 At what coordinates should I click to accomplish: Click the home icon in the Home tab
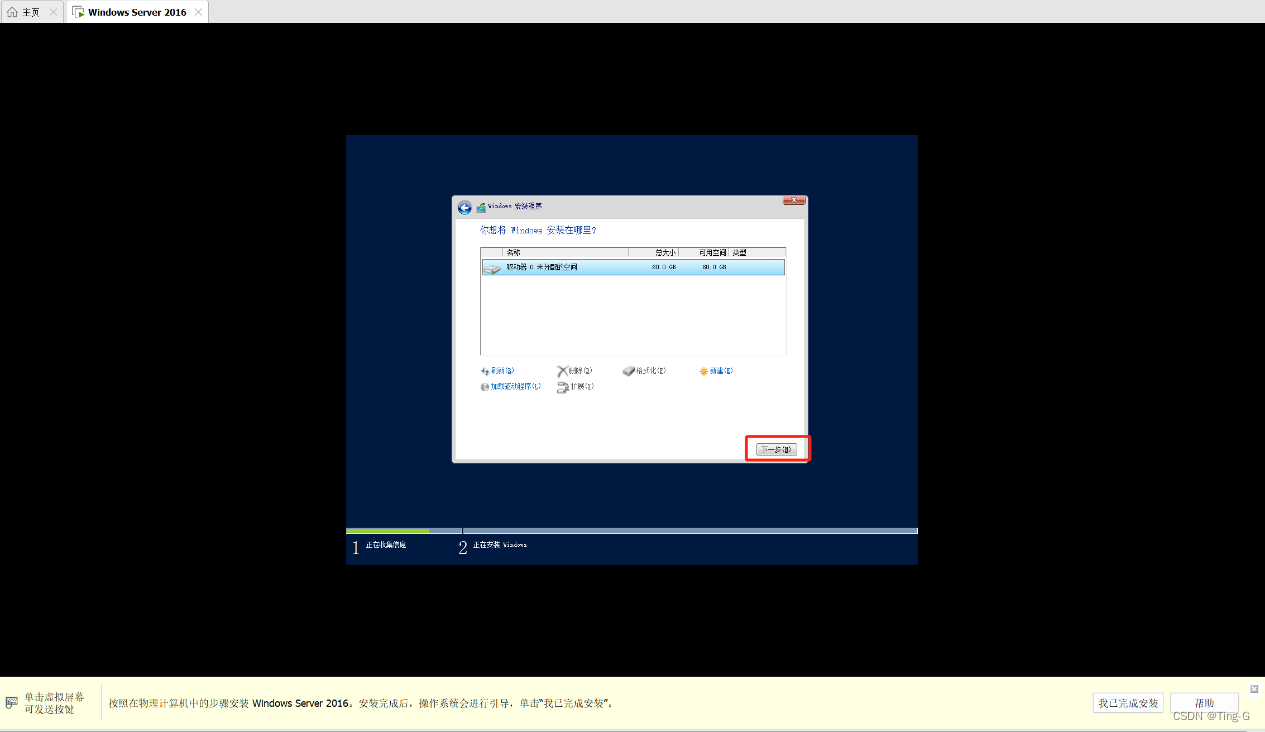(12, 12)
